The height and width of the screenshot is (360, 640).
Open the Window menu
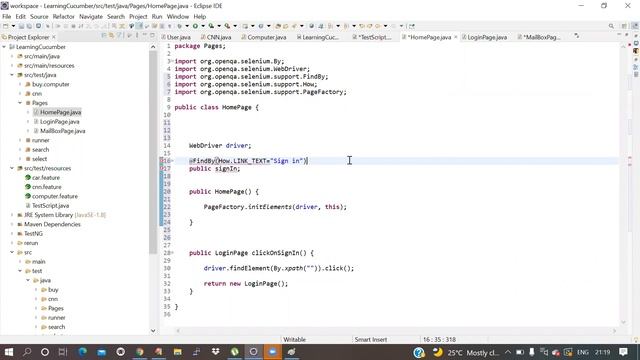[178, 16]
